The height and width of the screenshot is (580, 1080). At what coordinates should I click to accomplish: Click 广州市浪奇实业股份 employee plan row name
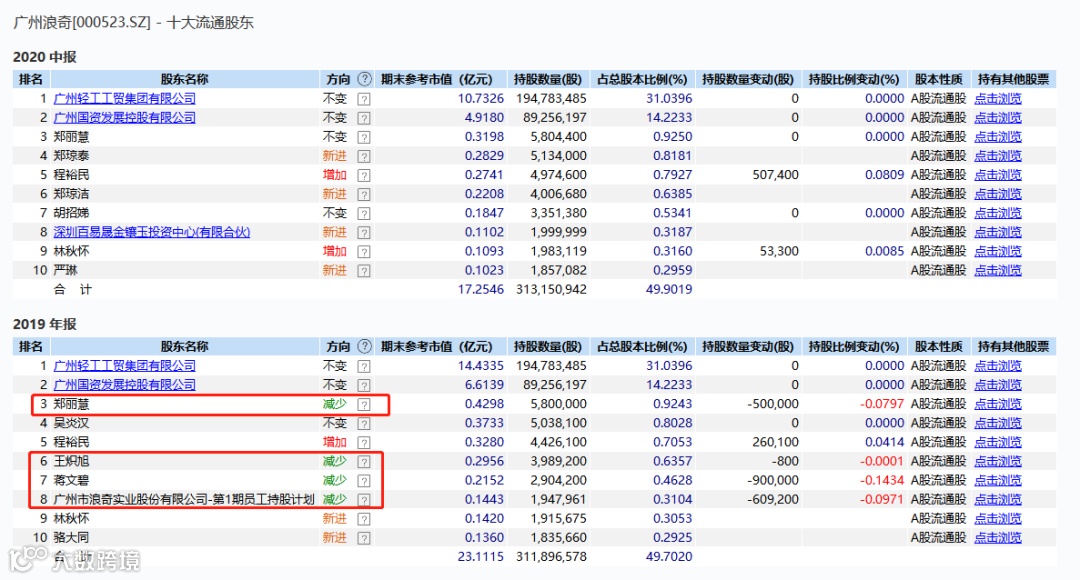click(184, 499)
